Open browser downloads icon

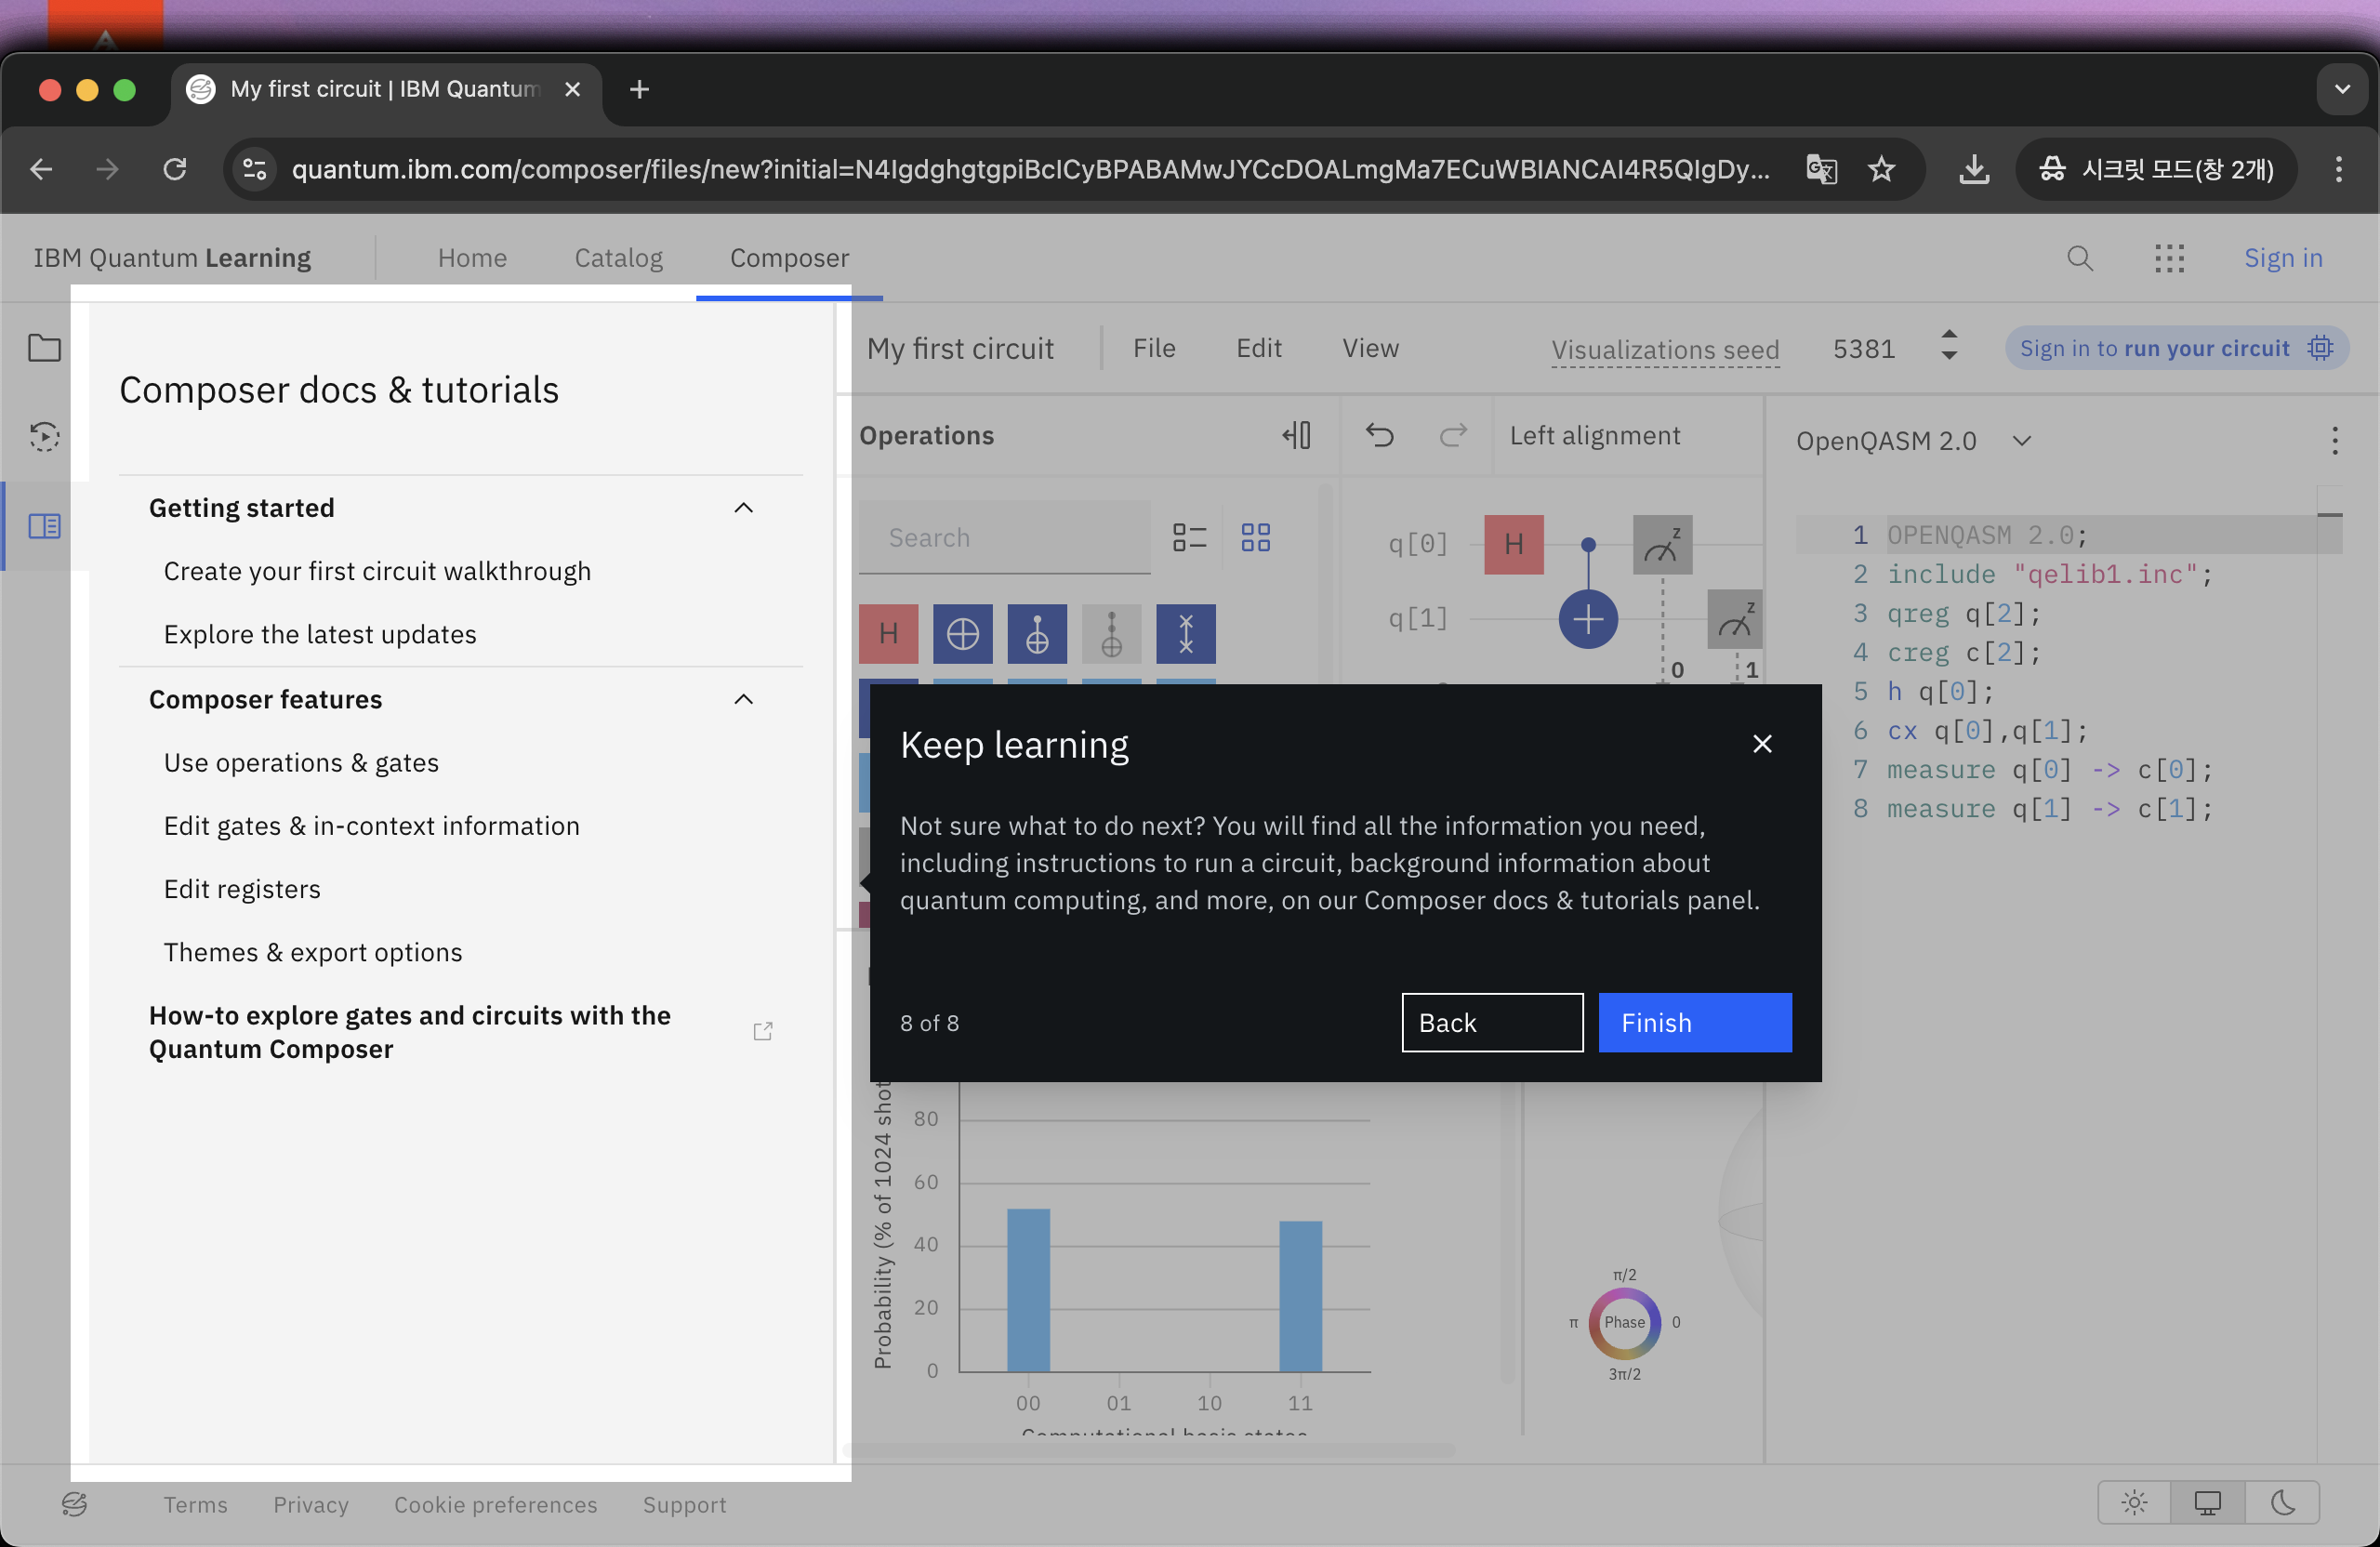[x=1973, y=169]
